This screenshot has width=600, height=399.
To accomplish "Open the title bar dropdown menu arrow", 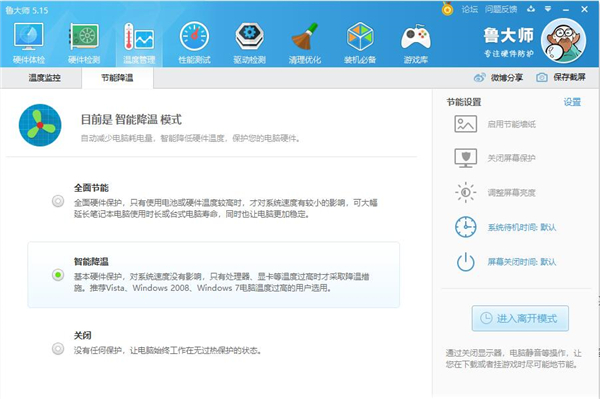I will click(x=548, y=9).
